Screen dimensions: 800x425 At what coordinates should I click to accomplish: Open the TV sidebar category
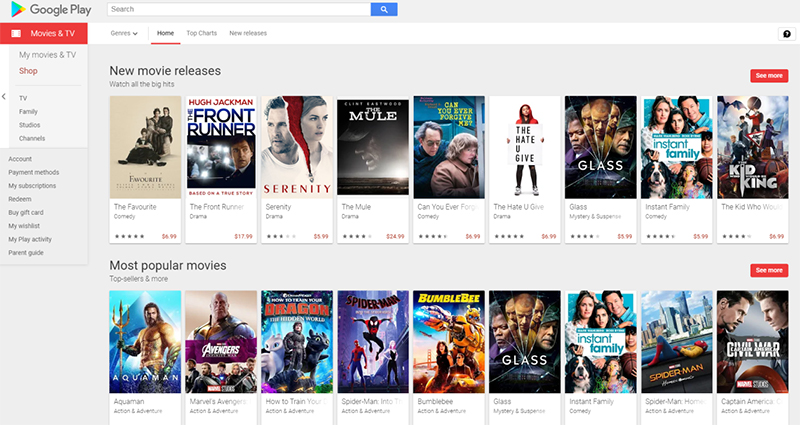[23, 98]
